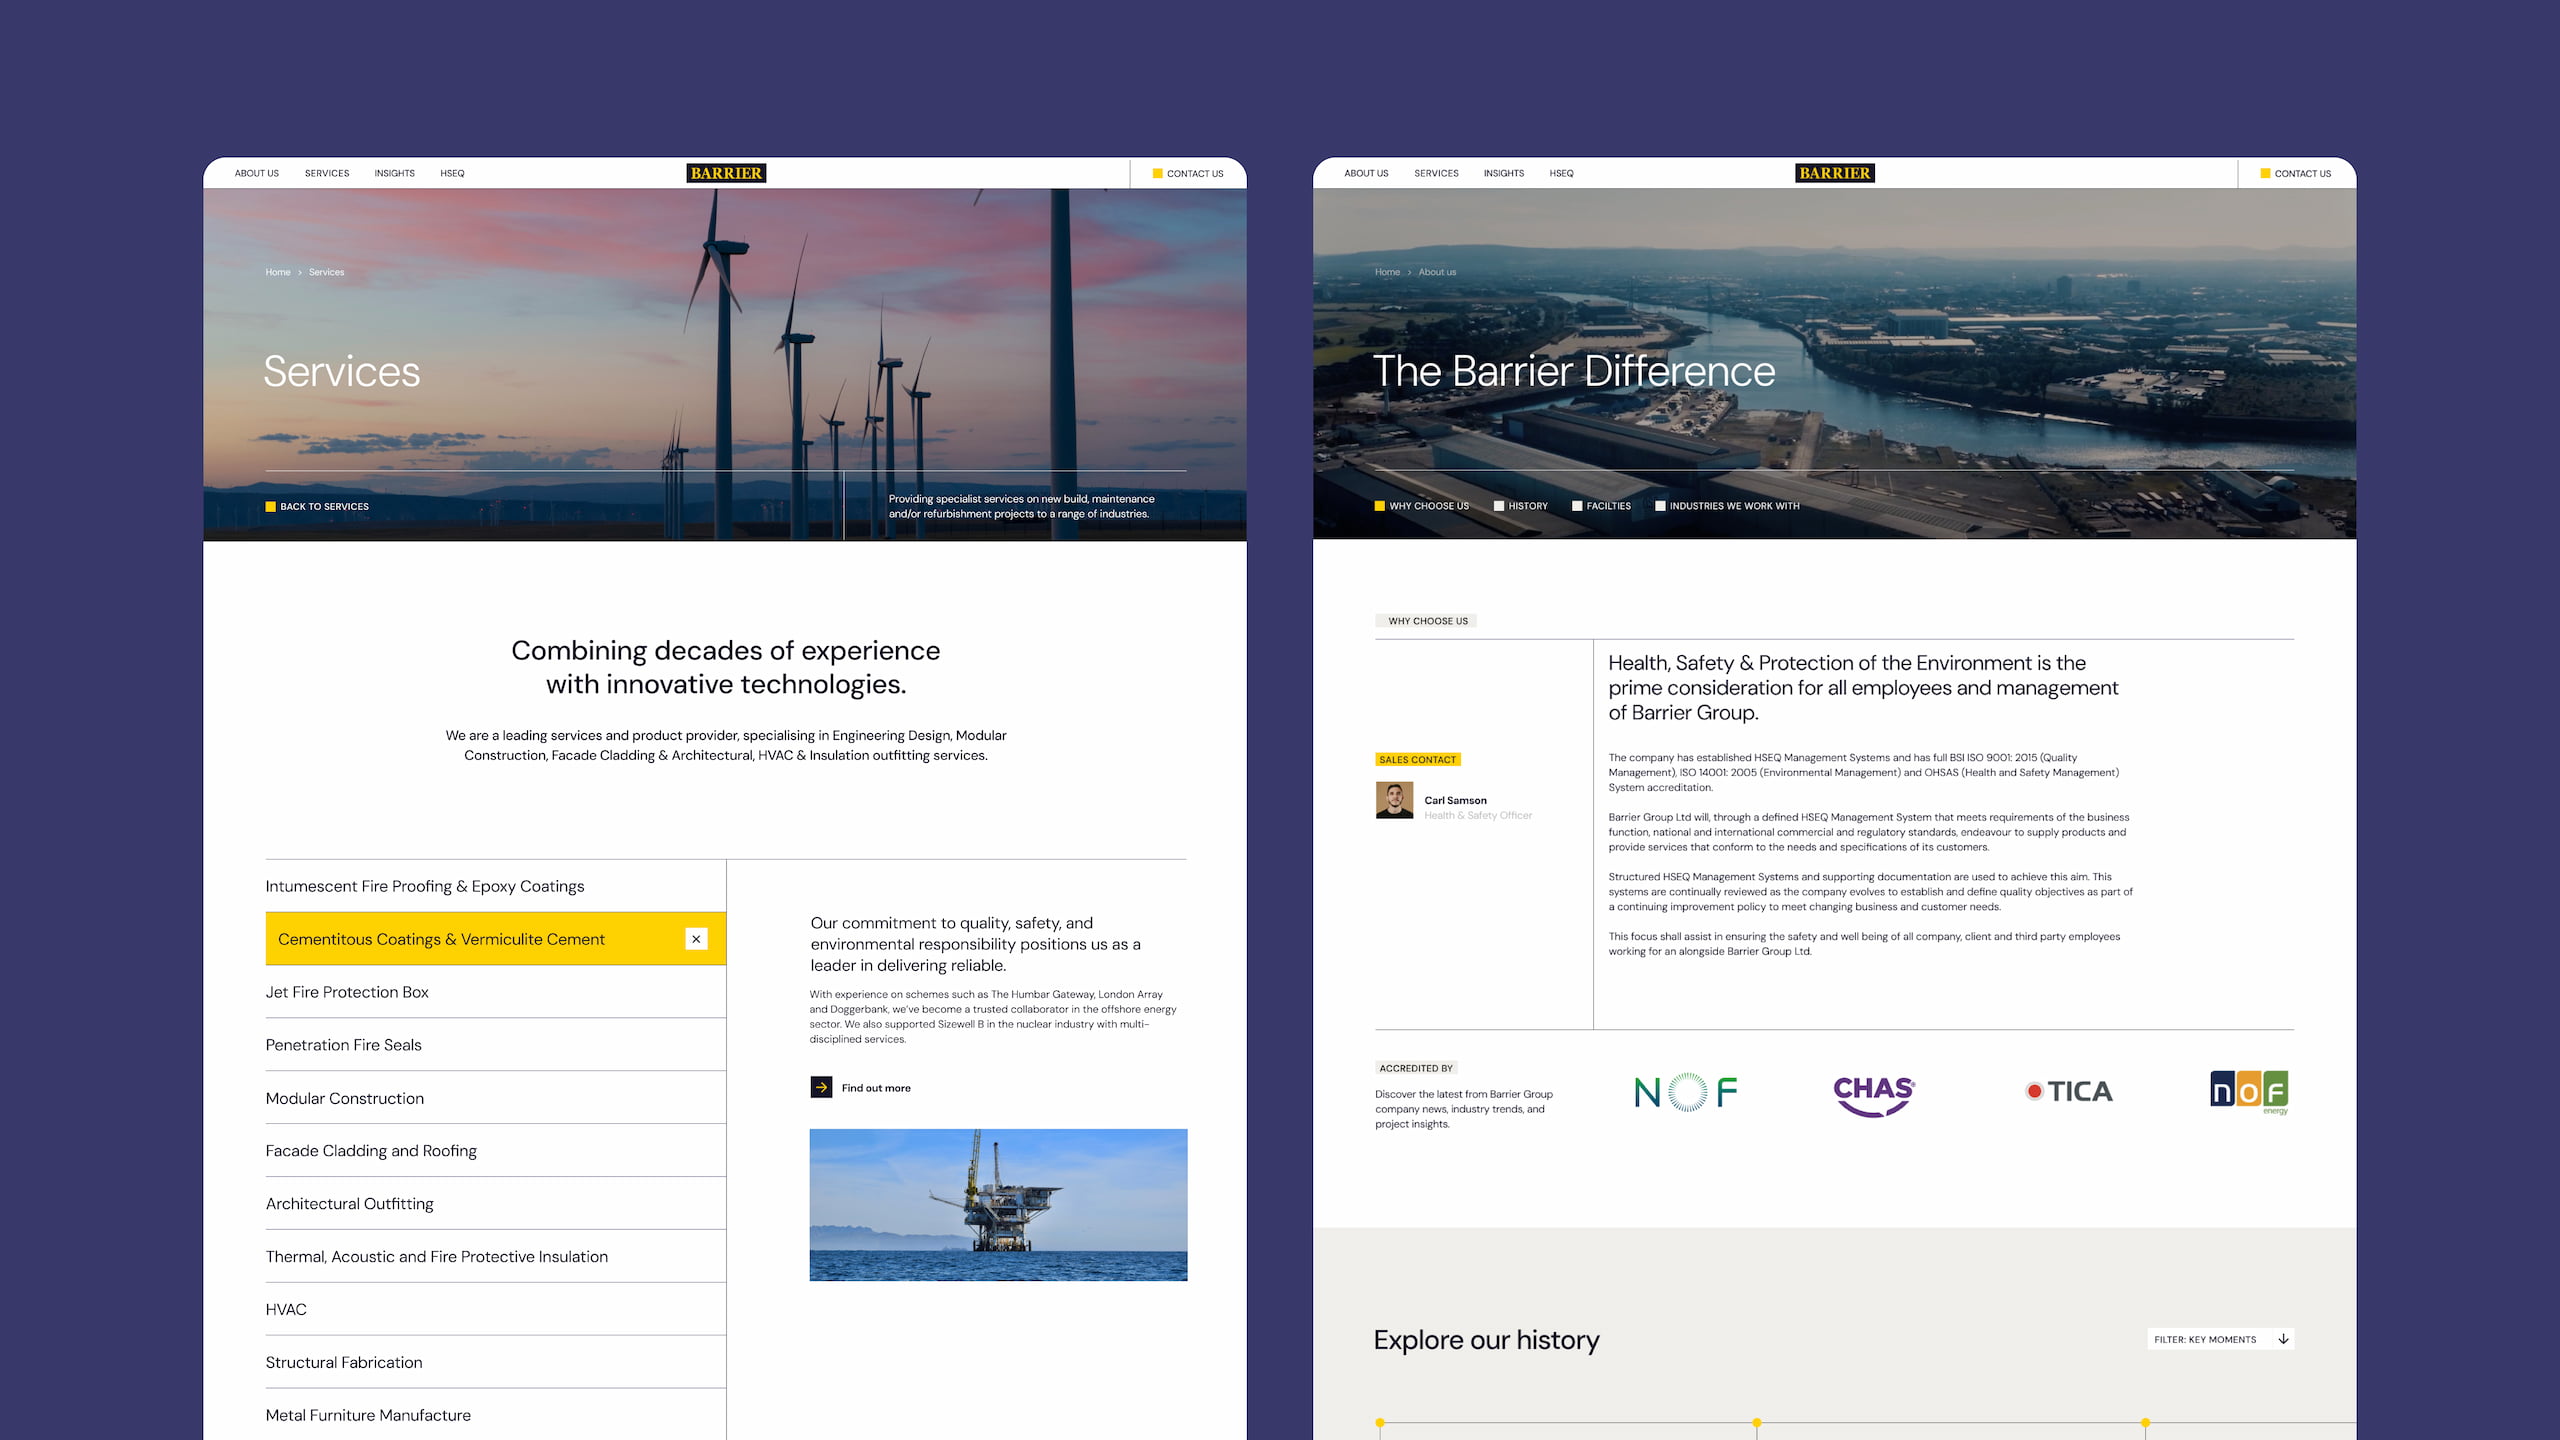Close the Cementitous Coatings item with X
2560x1440 pixels.
696,939
